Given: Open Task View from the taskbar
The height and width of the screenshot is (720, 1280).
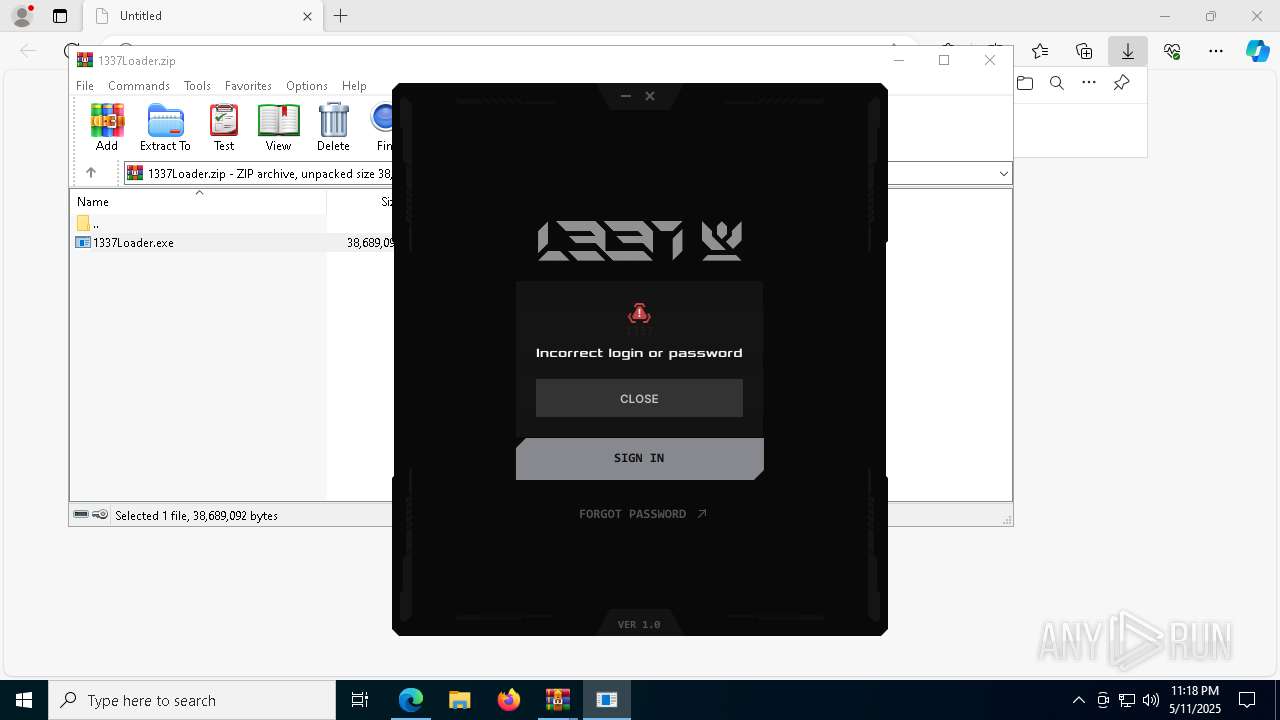Looking at the screenshot, I should 360,700.
